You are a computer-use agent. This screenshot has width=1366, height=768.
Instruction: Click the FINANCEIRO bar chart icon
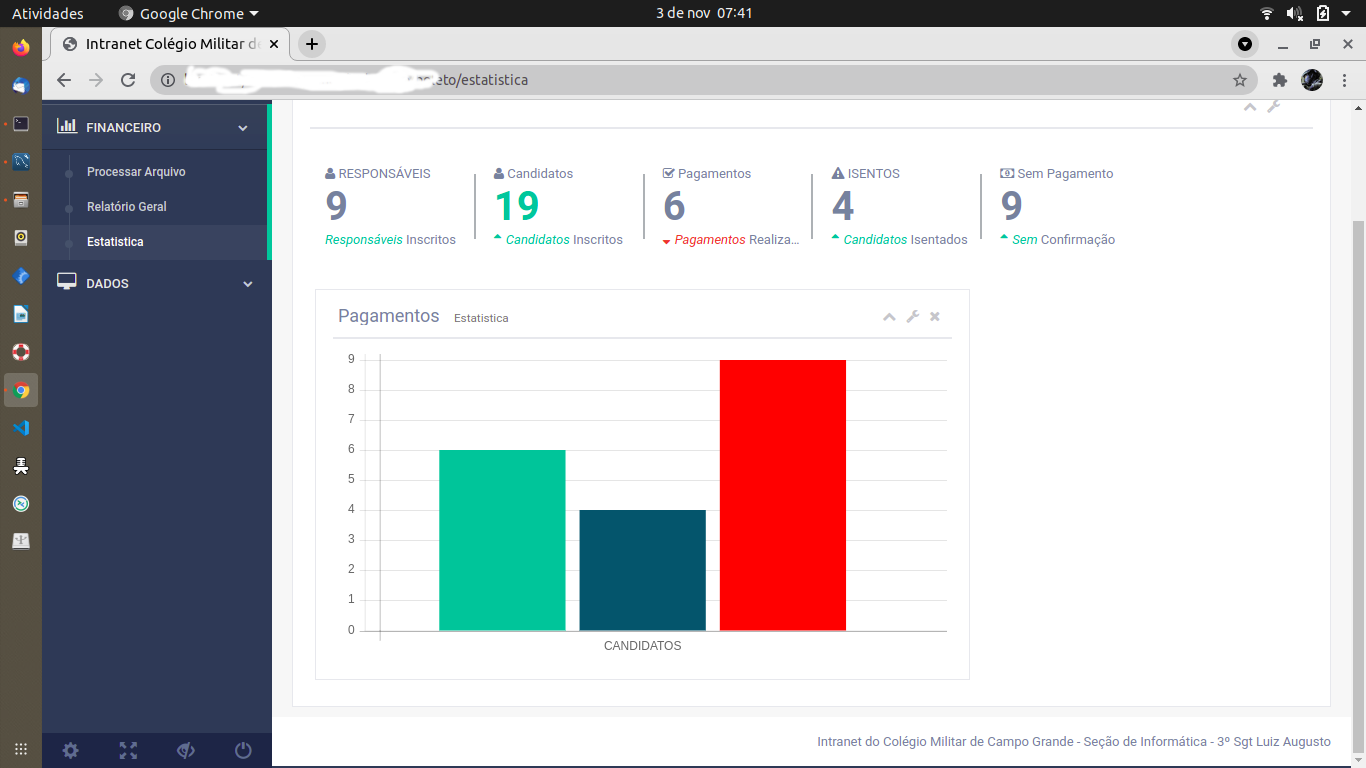(x=67, y=126)
